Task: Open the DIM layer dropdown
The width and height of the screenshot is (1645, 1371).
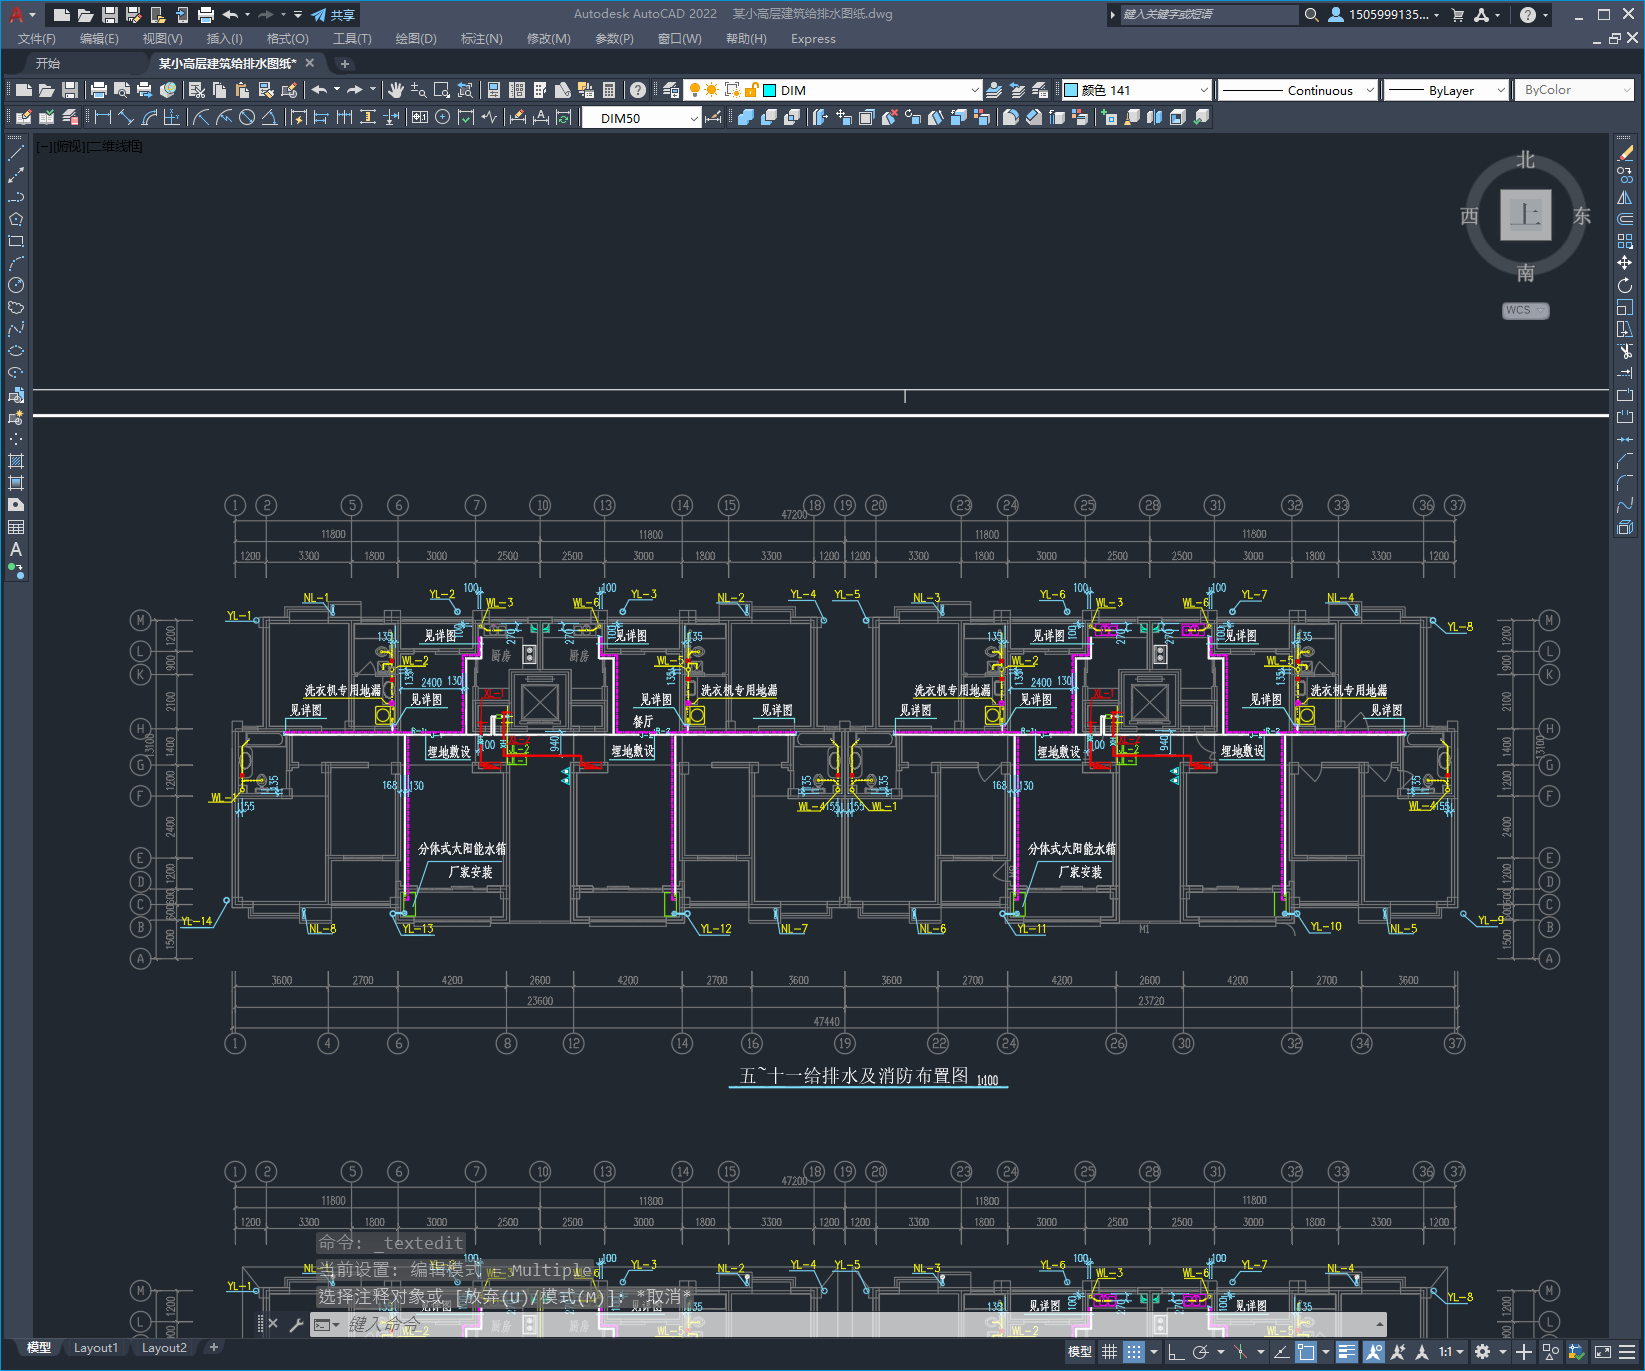Action: click(974, 90)
